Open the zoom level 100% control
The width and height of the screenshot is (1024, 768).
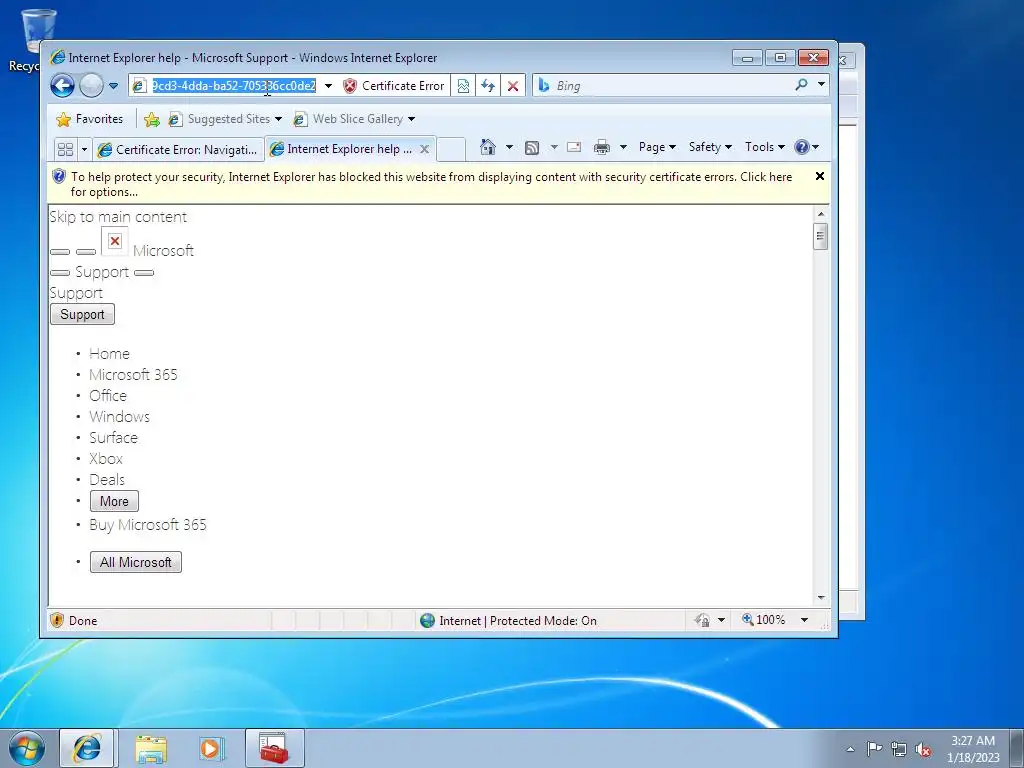(764, 620)
